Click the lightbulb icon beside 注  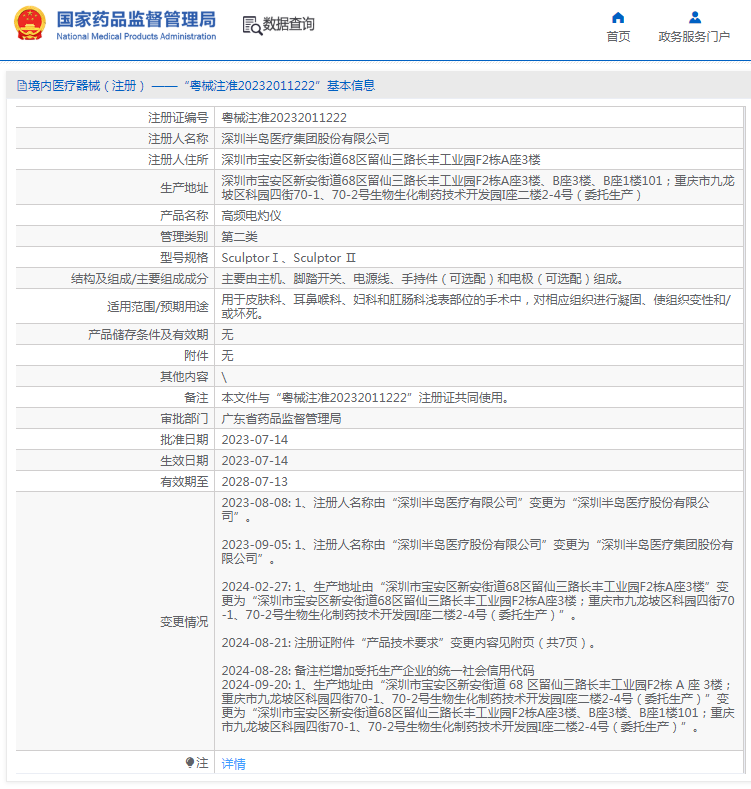[x=190, y=763]
